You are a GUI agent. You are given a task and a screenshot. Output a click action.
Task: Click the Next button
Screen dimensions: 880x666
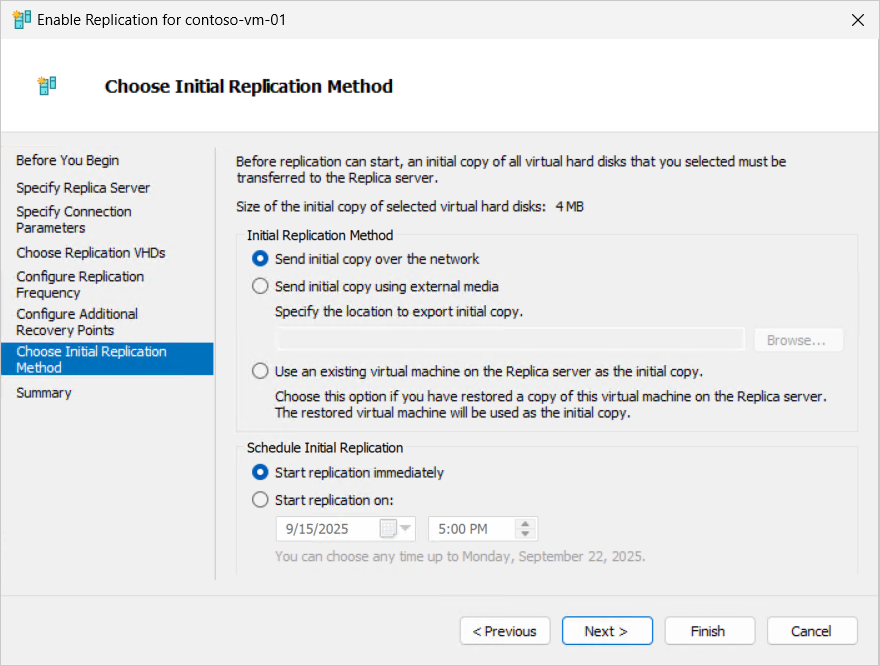tap(606, 631)
